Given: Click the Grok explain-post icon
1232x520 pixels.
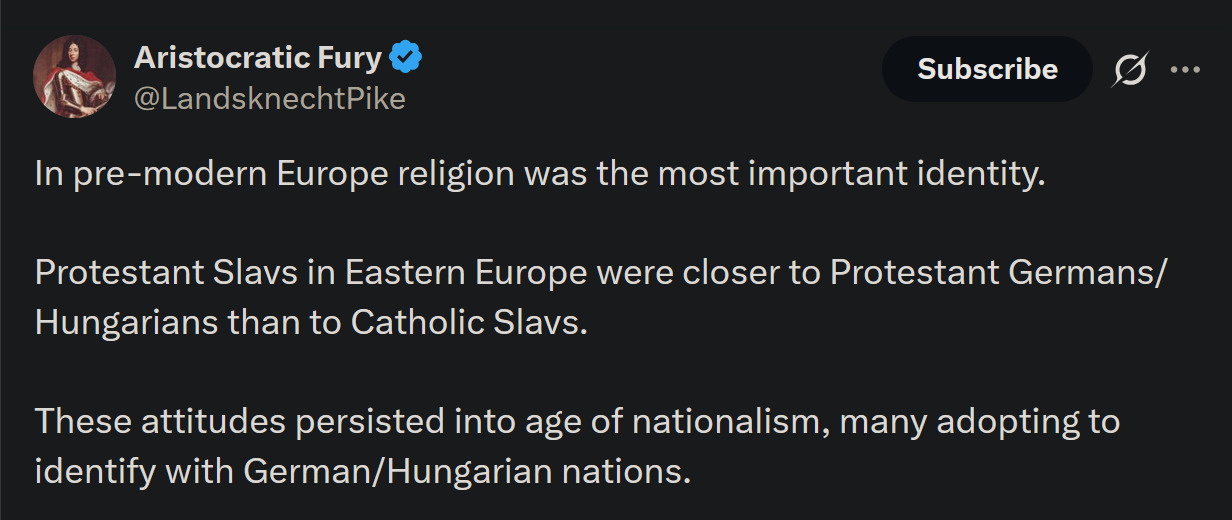Looking at the screenshot, I should point(1130,69).
